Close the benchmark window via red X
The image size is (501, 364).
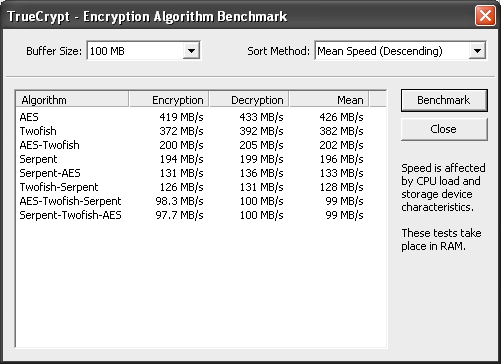tap(485, 15)
